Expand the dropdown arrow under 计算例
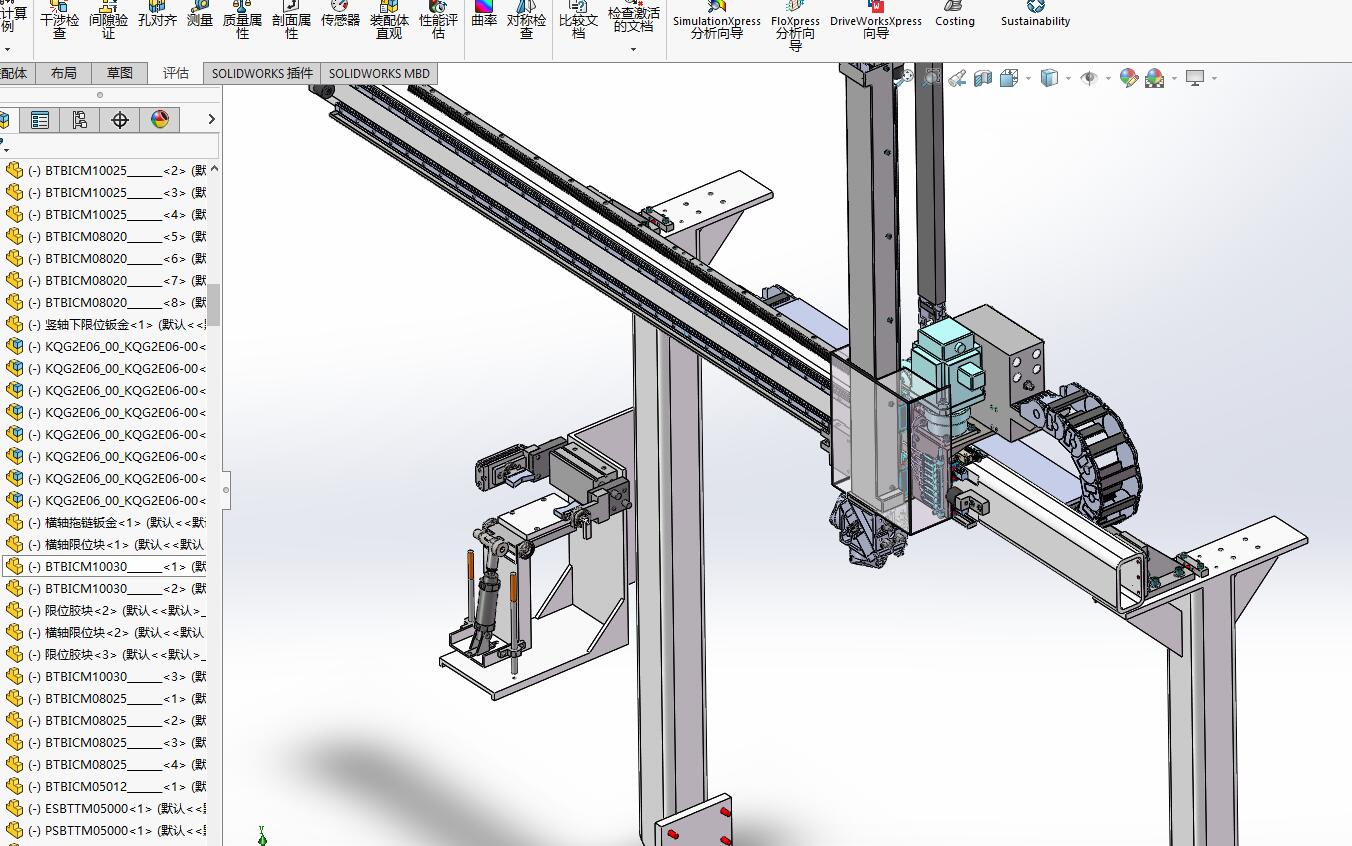The width and height of the screenshot is (1352, 846). tap(7, 49)
